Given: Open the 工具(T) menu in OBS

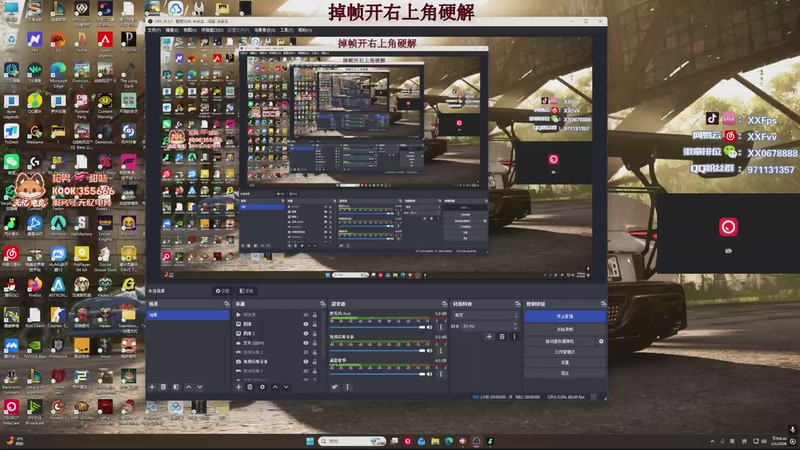Looking at the screenshot, I should (287, 30).
